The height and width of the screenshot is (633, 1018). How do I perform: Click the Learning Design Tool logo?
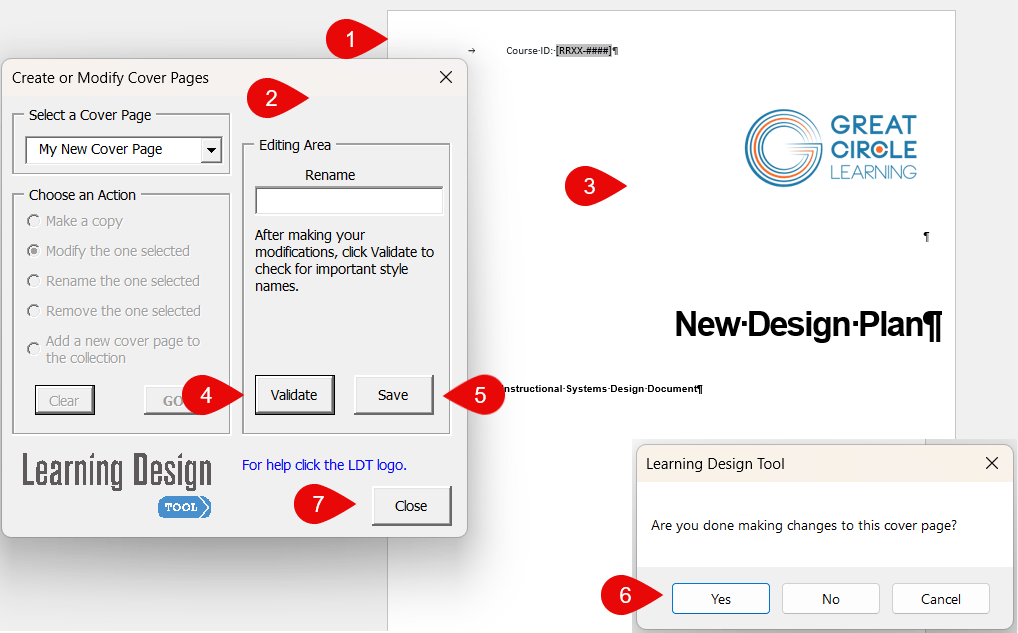coord(117,483)
